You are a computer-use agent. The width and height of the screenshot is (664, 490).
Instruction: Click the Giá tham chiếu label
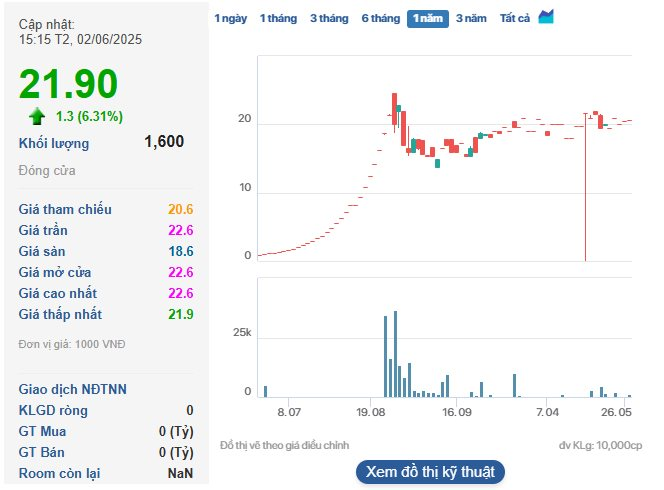coord(65,209)
